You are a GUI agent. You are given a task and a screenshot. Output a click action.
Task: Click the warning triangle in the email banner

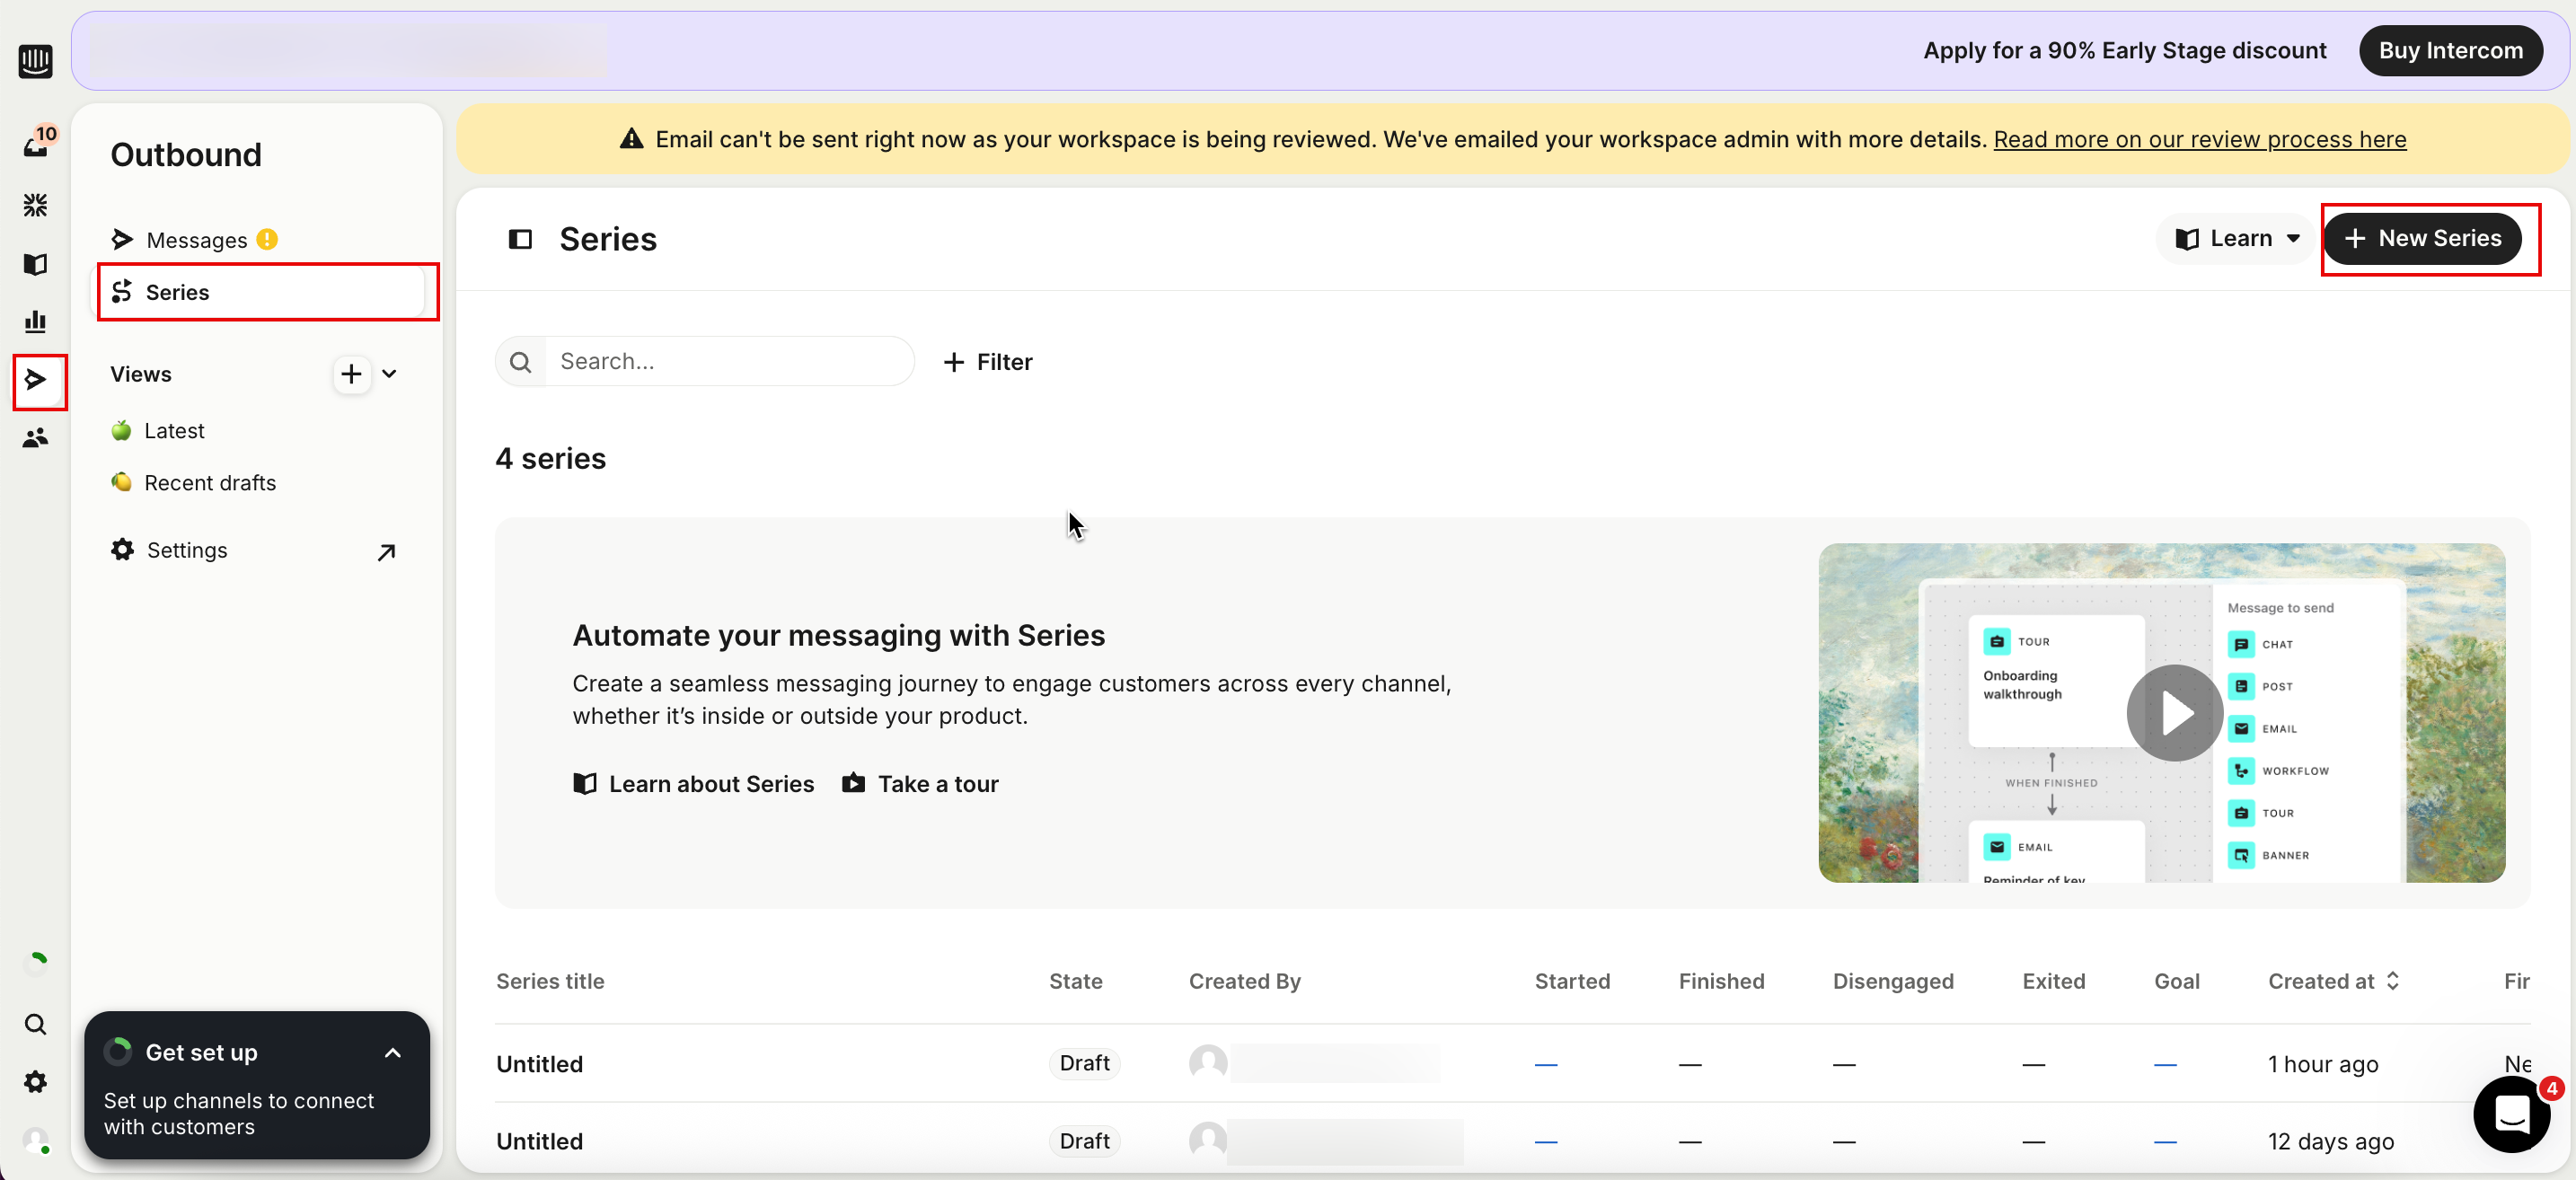pos(631,139)
